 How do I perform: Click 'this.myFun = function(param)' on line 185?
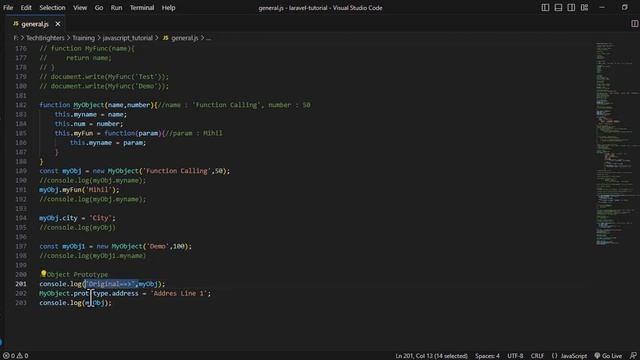pyautogui.click(x=108, y=133)
